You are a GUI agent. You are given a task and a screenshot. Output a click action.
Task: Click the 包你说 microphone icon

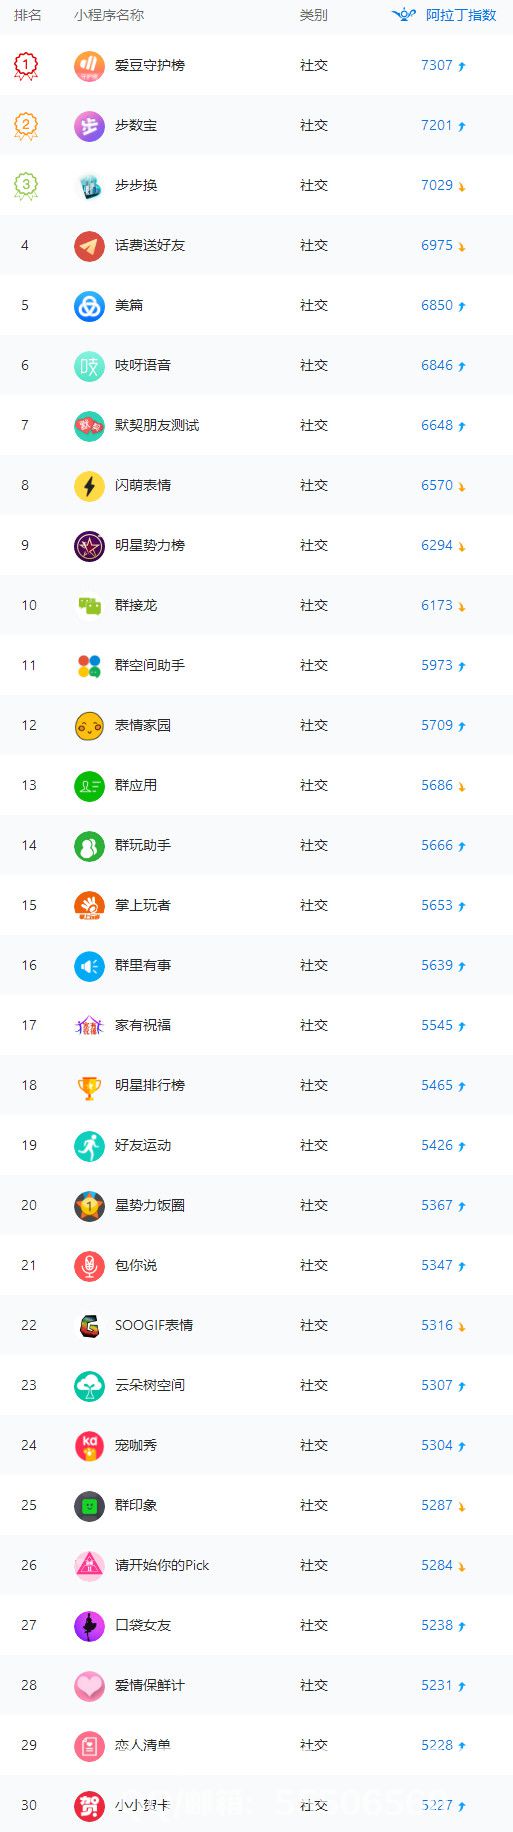tap(89, 1266)
